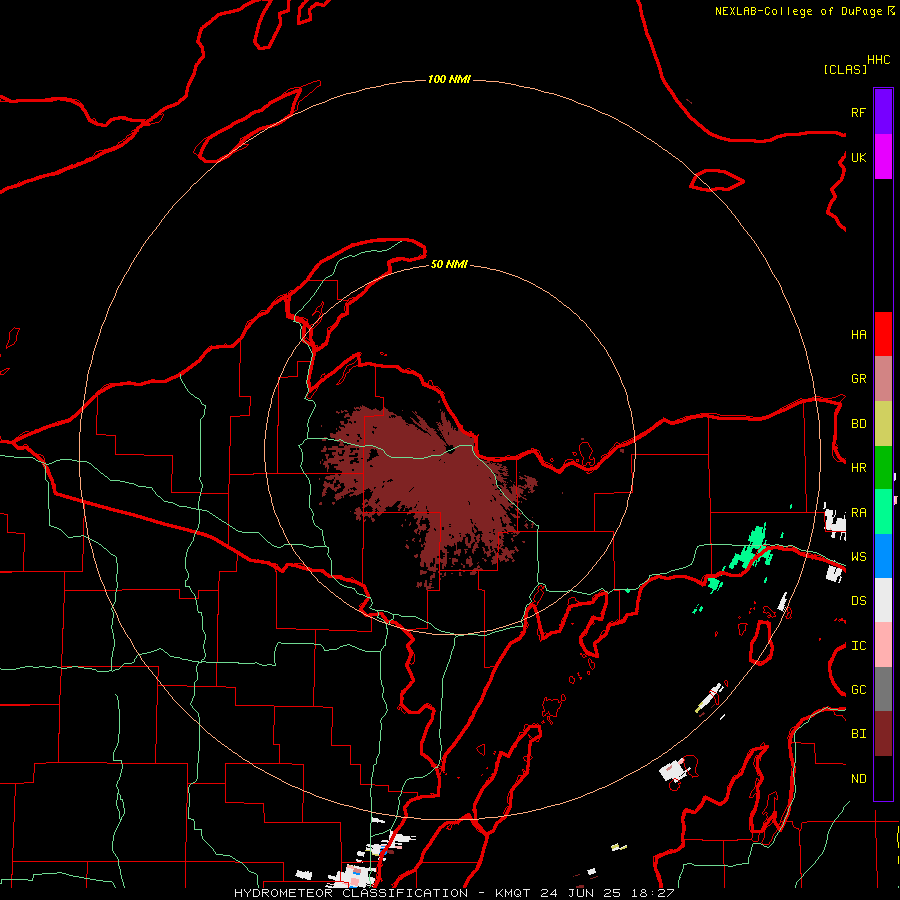Viewport: 900px width, 900px height.
Task: Click the purple RF color swatch in legend
Action: coord(883,112)
